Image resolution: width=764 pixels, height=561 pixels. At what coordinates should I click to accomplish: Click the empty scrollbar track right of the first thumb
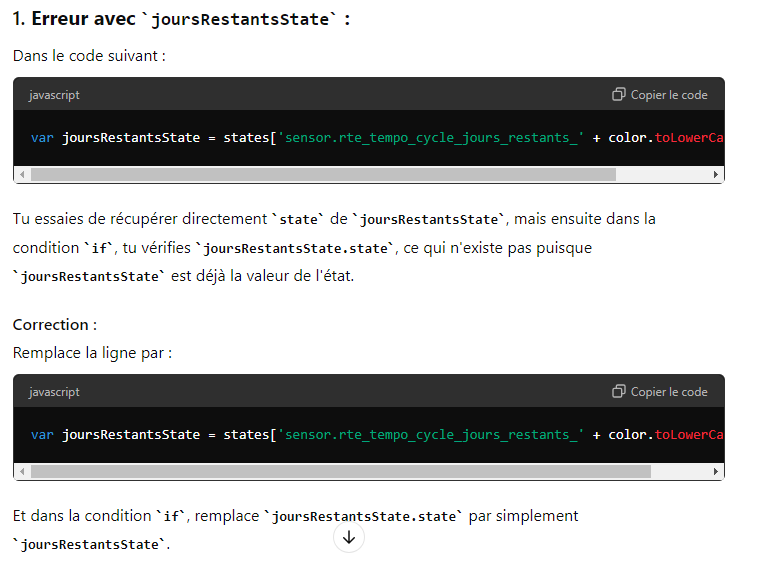tap(662, 174)
